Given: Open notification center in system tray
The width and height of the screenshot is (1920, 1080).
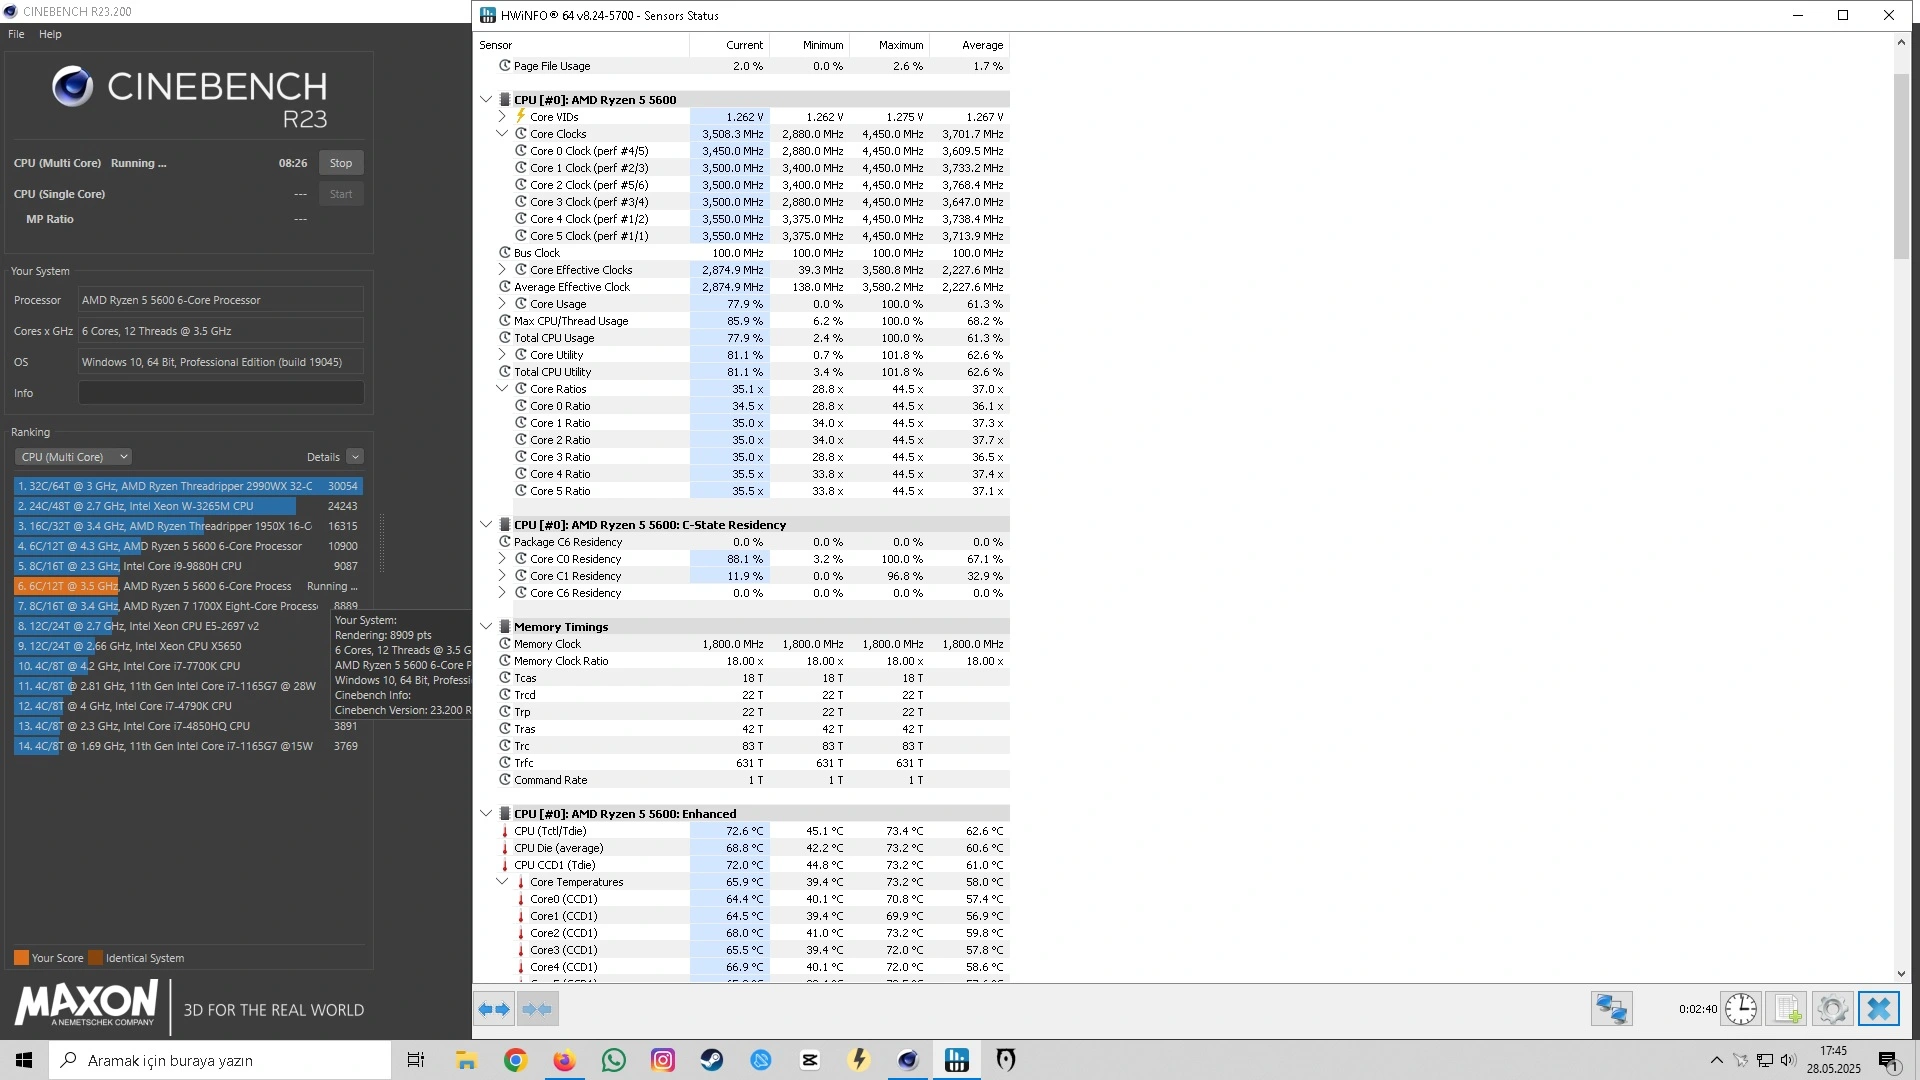Looking at the screenshot, I should tap(1888, 1061).
